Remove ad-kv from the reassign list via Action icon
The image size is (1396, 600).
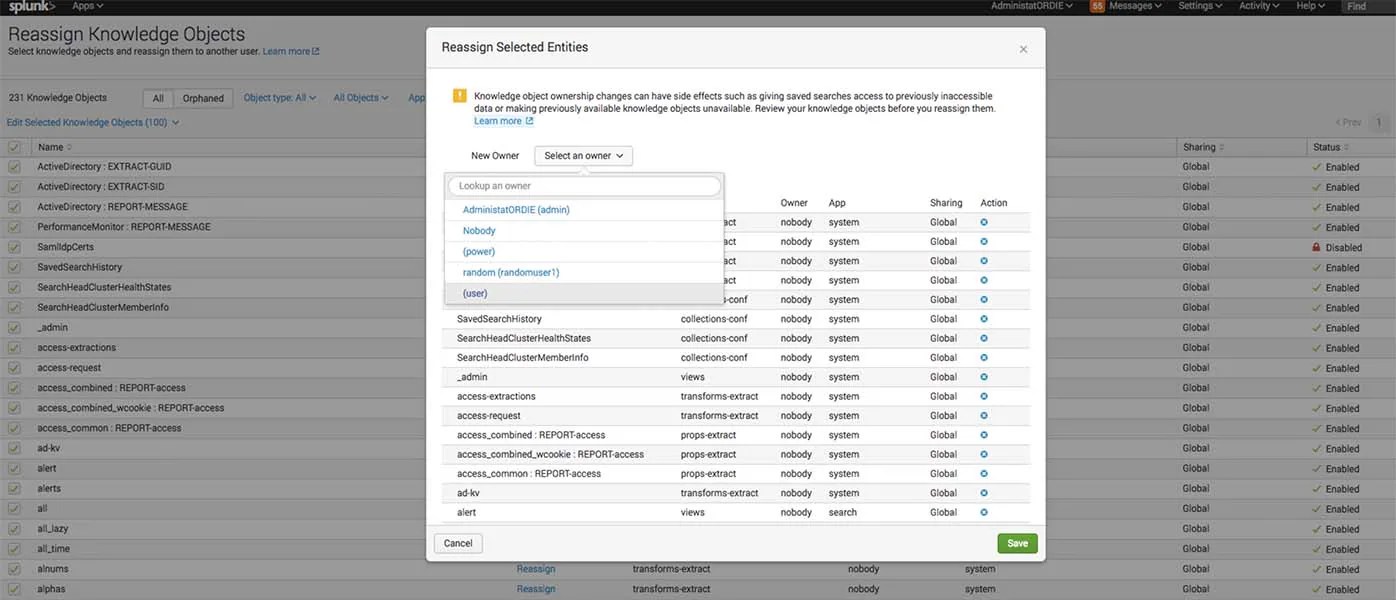983,492
